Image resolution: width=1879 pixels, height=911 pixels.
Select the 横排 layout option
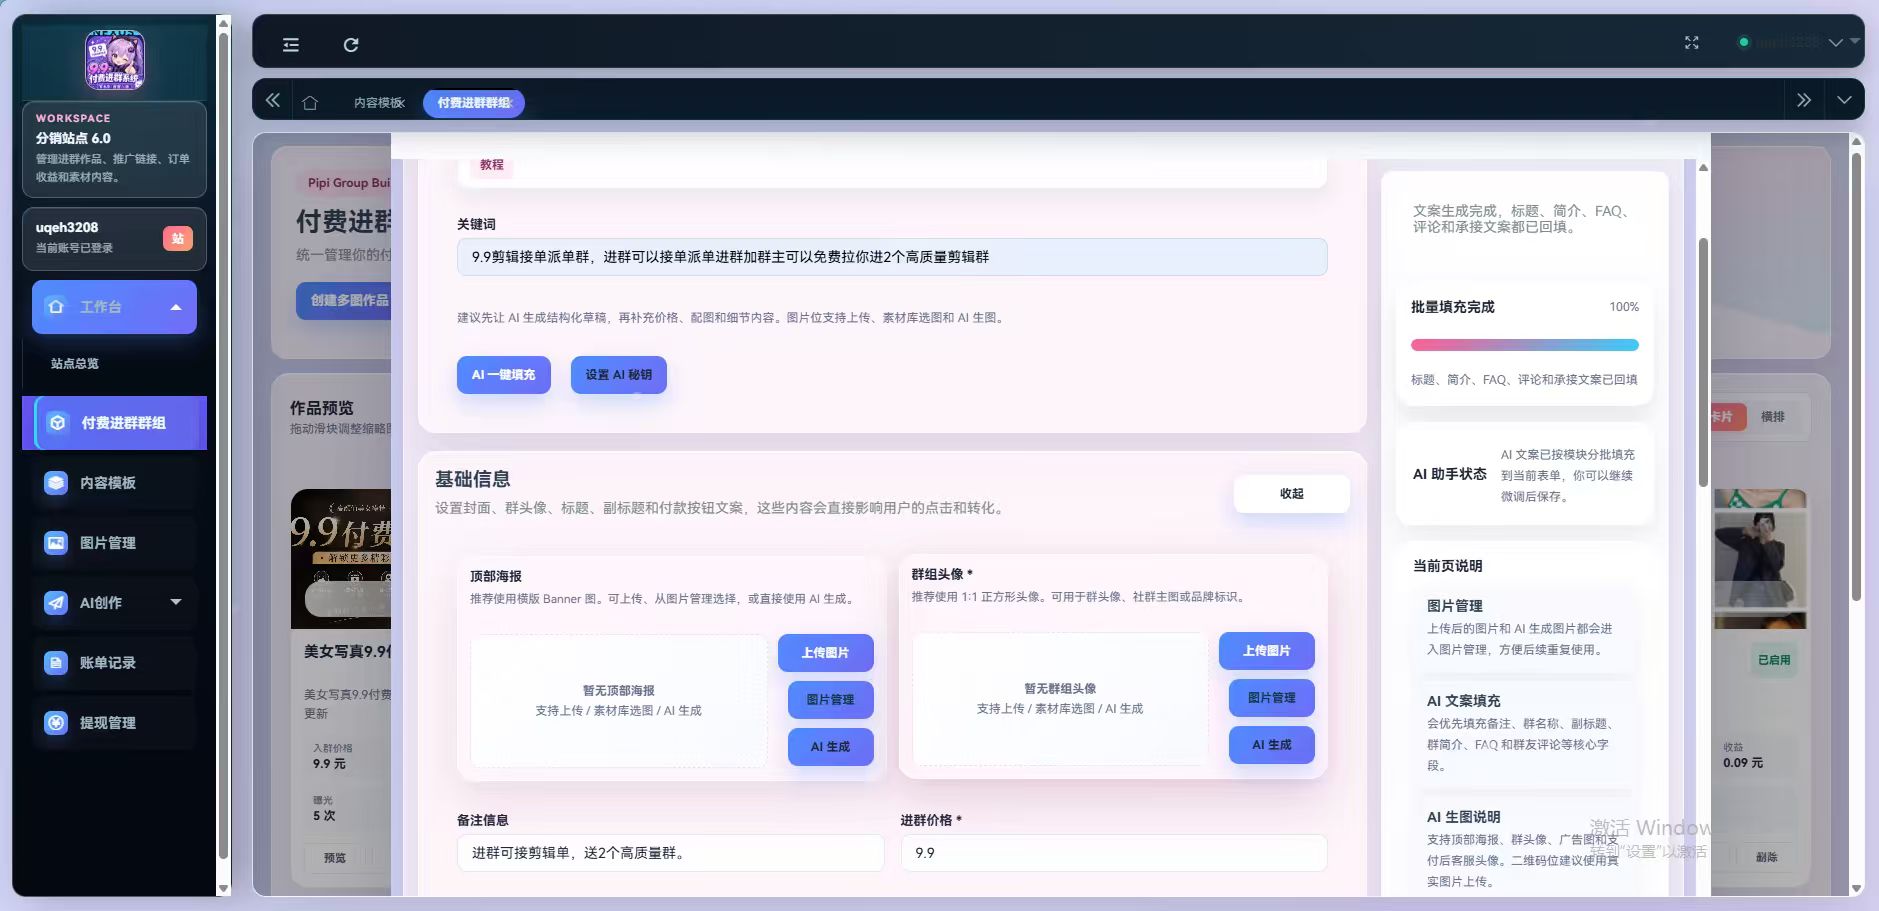[1772, 417]
